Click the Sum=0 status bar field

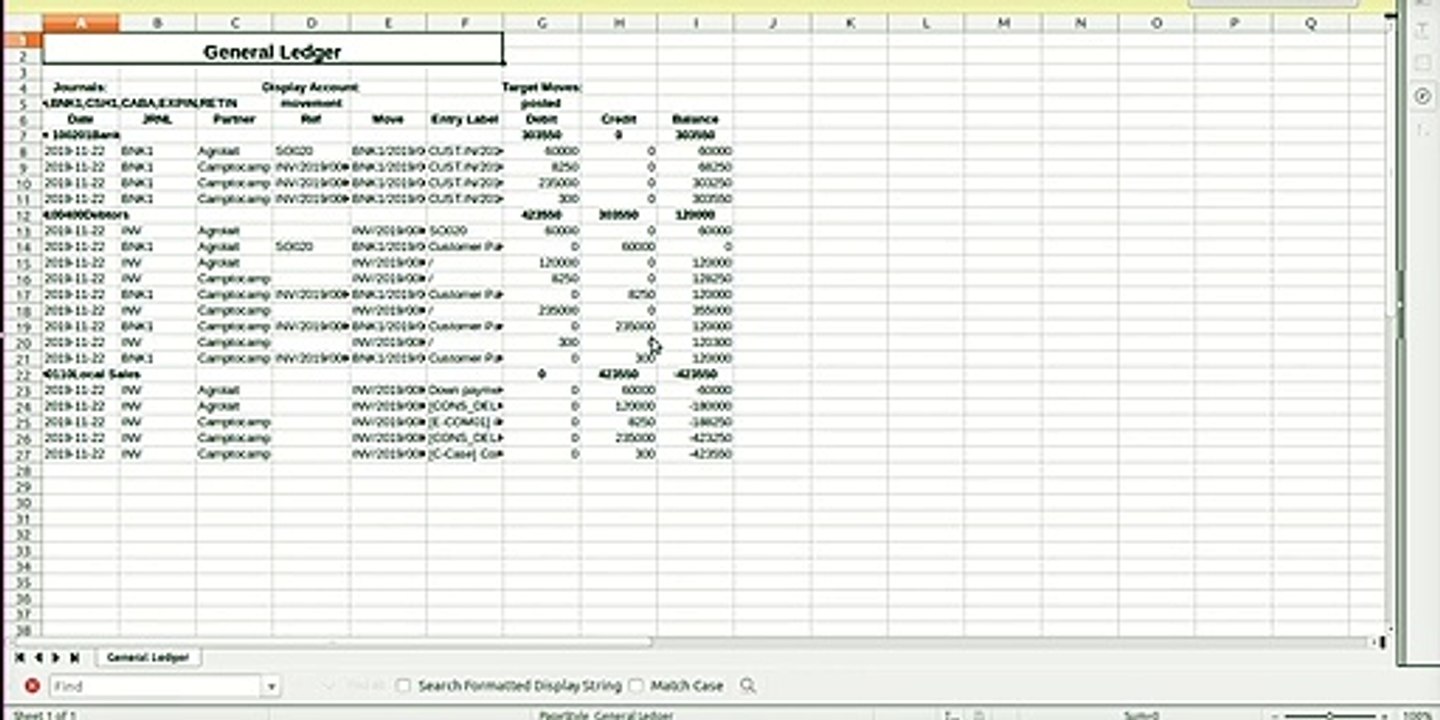point(1140,716)
